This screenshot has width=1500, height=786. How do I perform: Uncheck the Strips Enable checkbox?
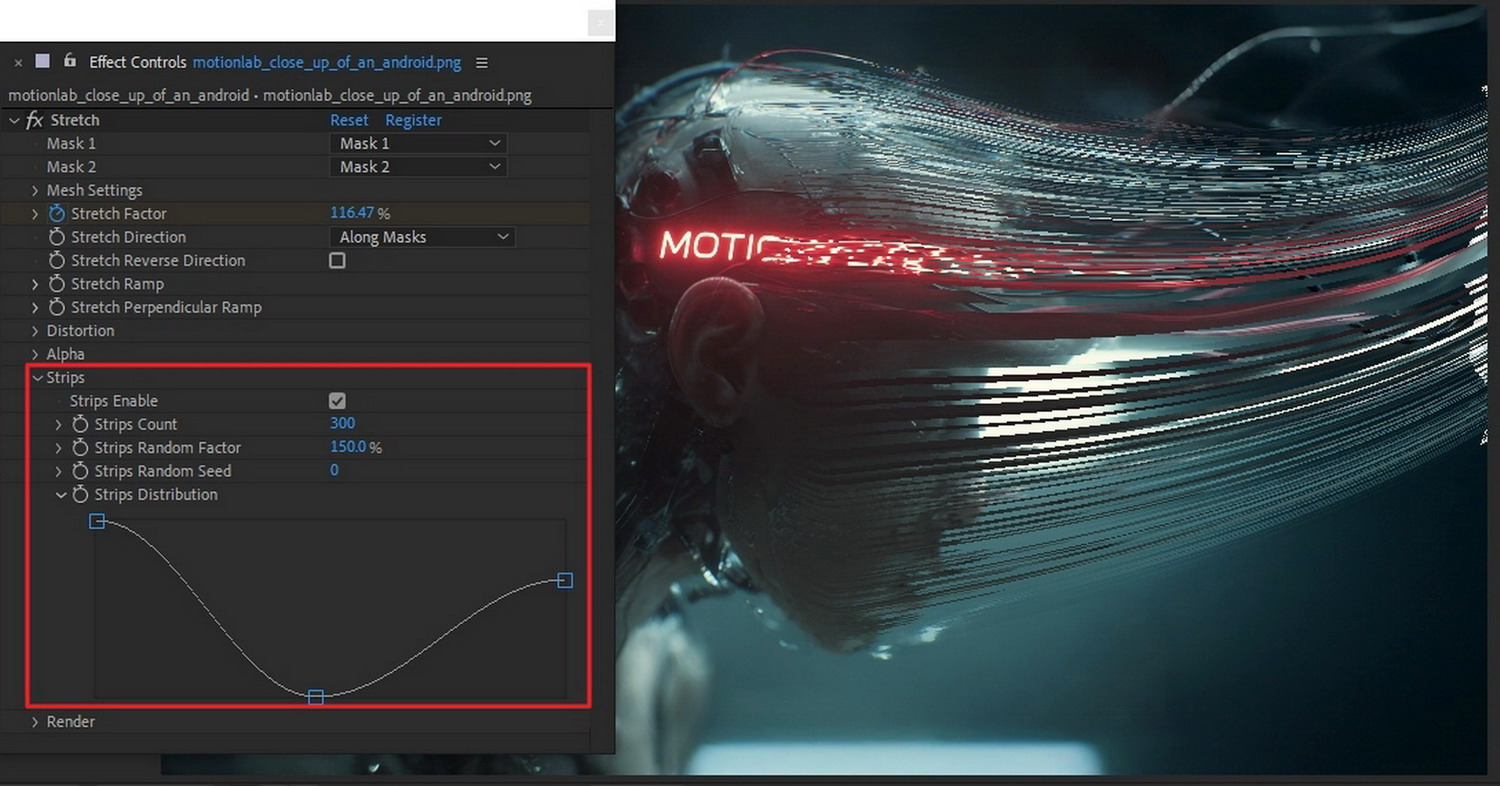338,400
